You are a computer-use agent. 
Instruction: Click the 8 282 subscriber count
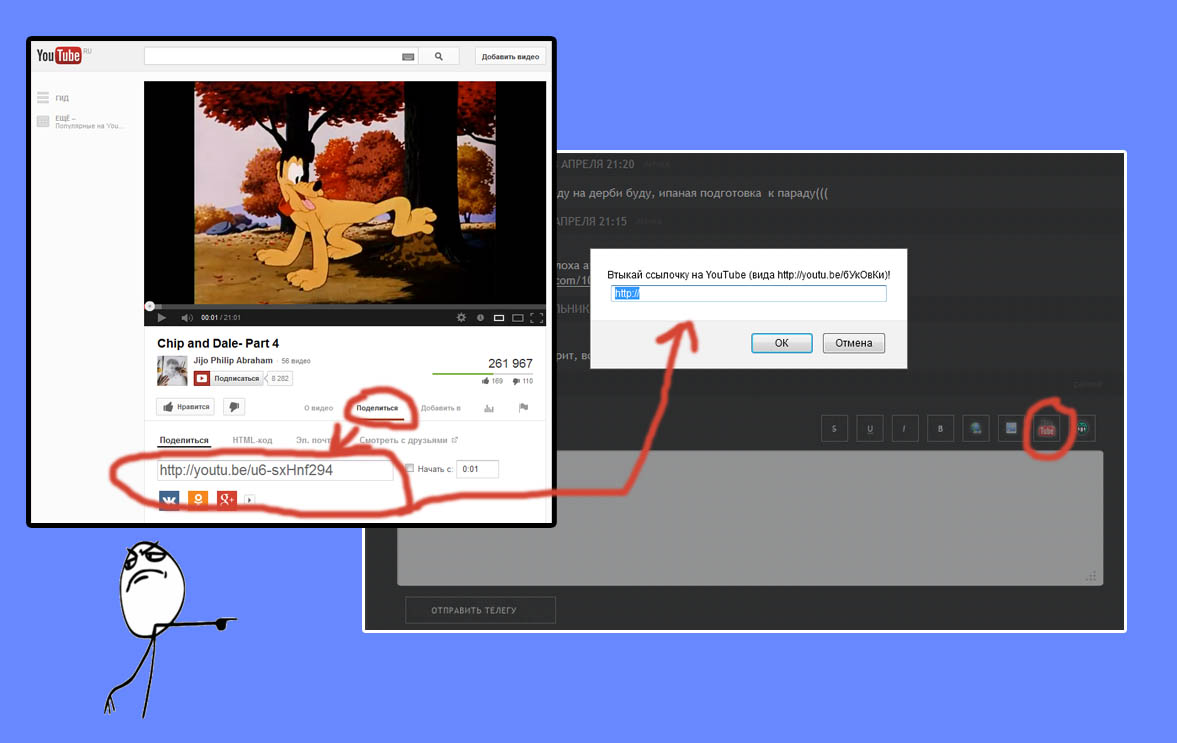tap(280, 378)
